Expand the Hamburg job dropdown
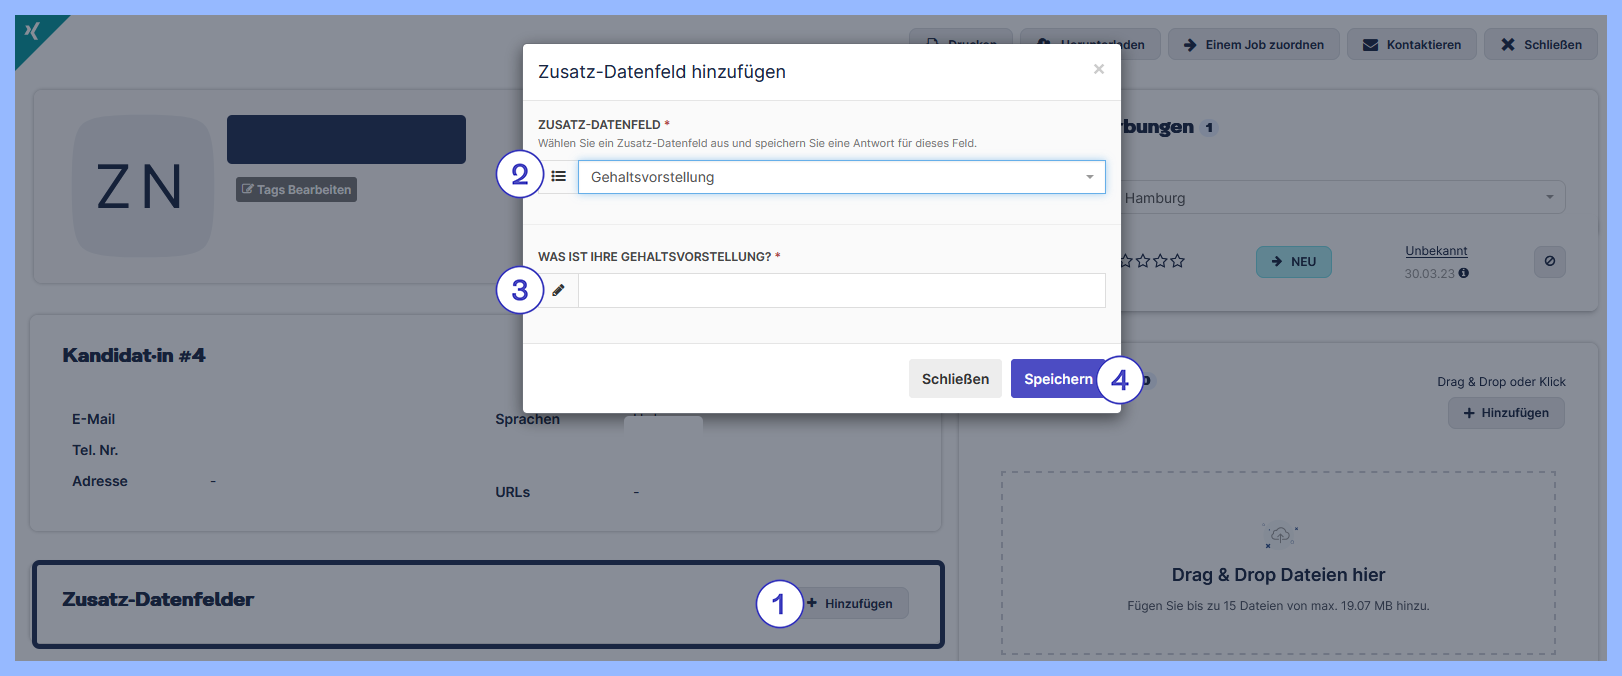The width and height of the screenshot is (1622, 676). tap(1340, 198)
